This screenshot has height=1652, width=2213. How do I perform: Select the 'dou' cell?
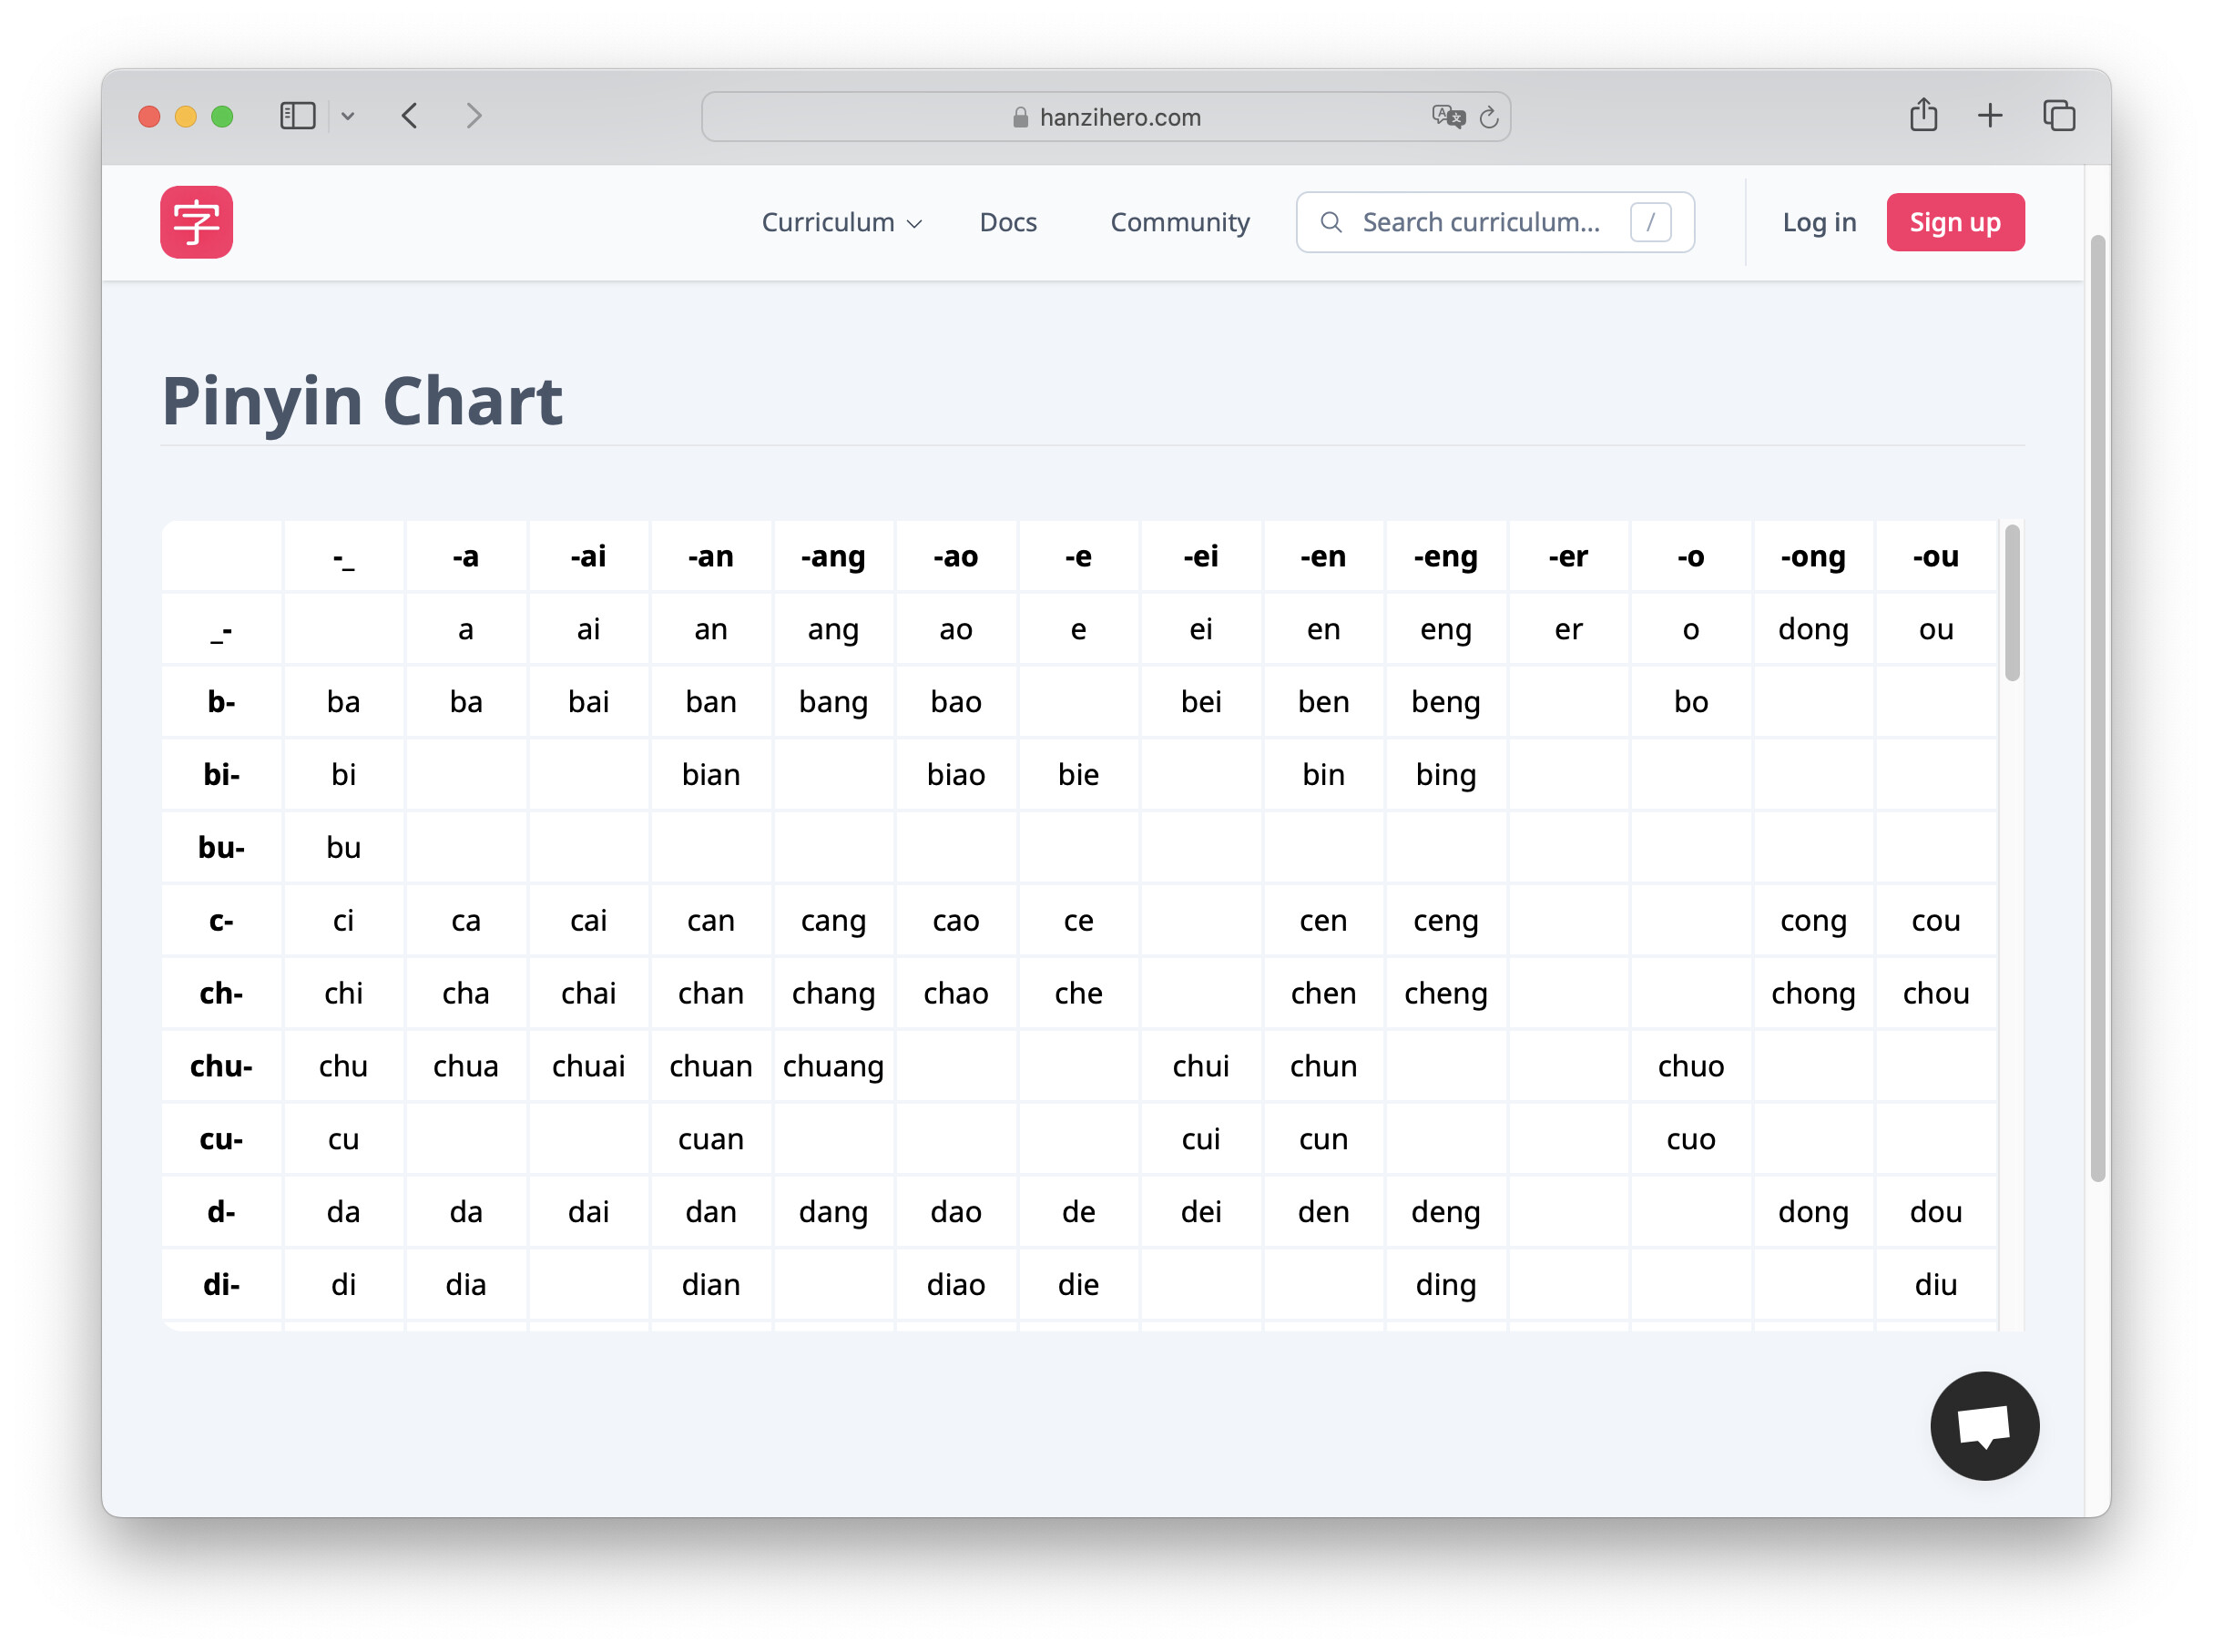pos(1935,1212)
